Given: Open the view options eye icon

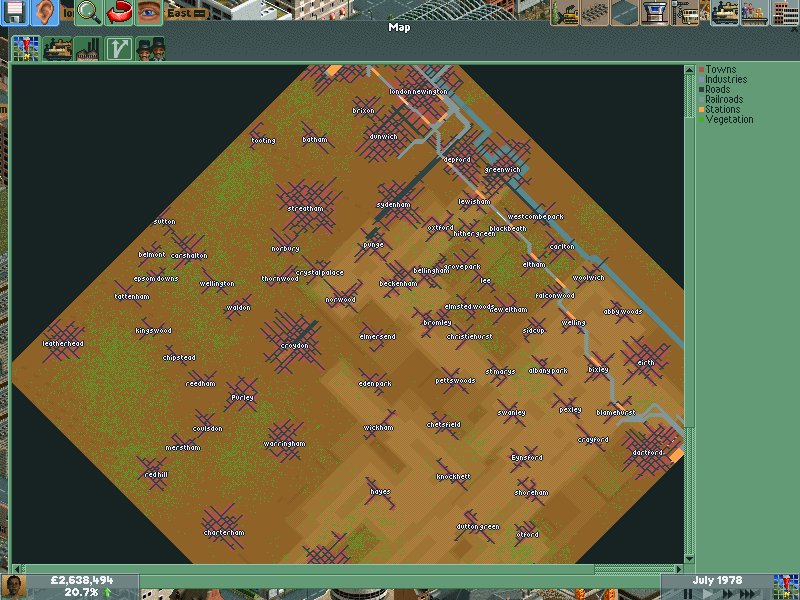Looking at the screenshot, I should [x=148, y=12].
